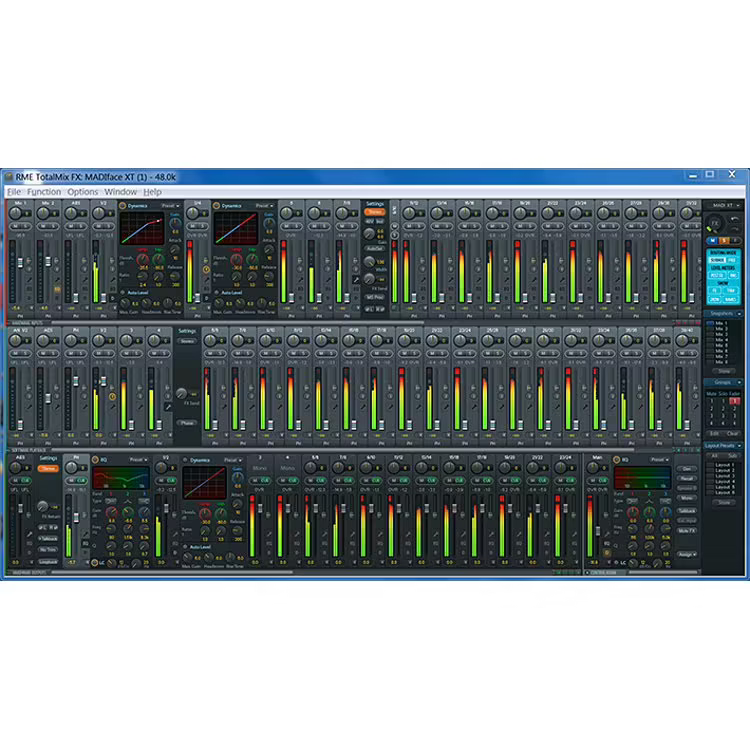Image resolution: width=750 pixels, height=750 pixels.
Task: Open the Function menu
Action: pos(44,191)
